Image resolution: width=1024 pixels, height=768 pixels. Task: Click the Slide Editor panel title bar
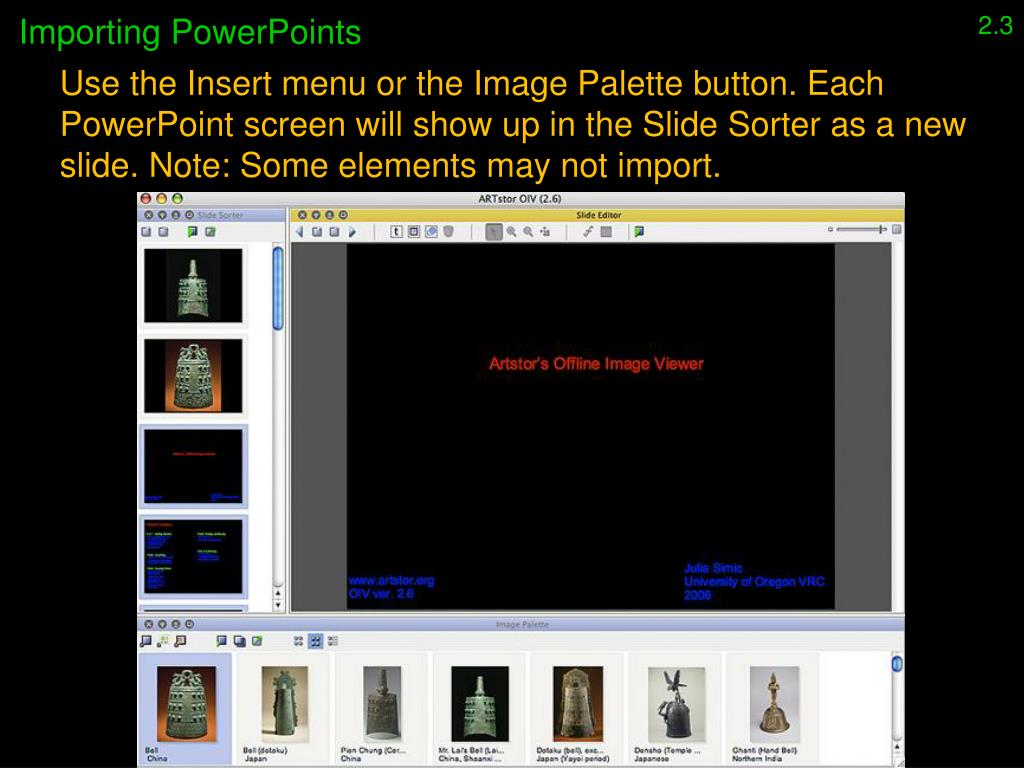click(598, 215)
